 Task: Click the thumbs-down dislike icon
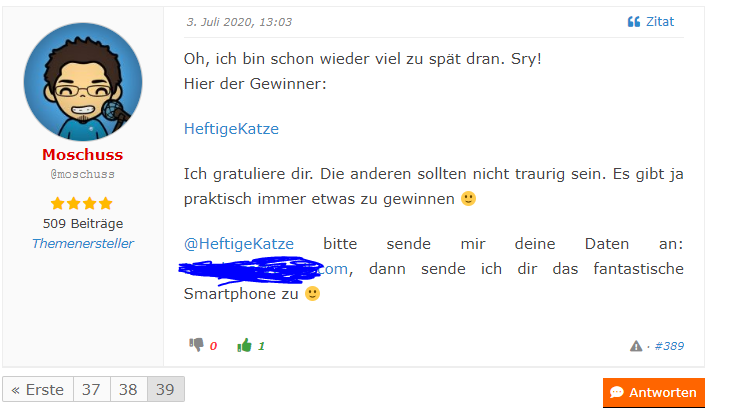196,345
